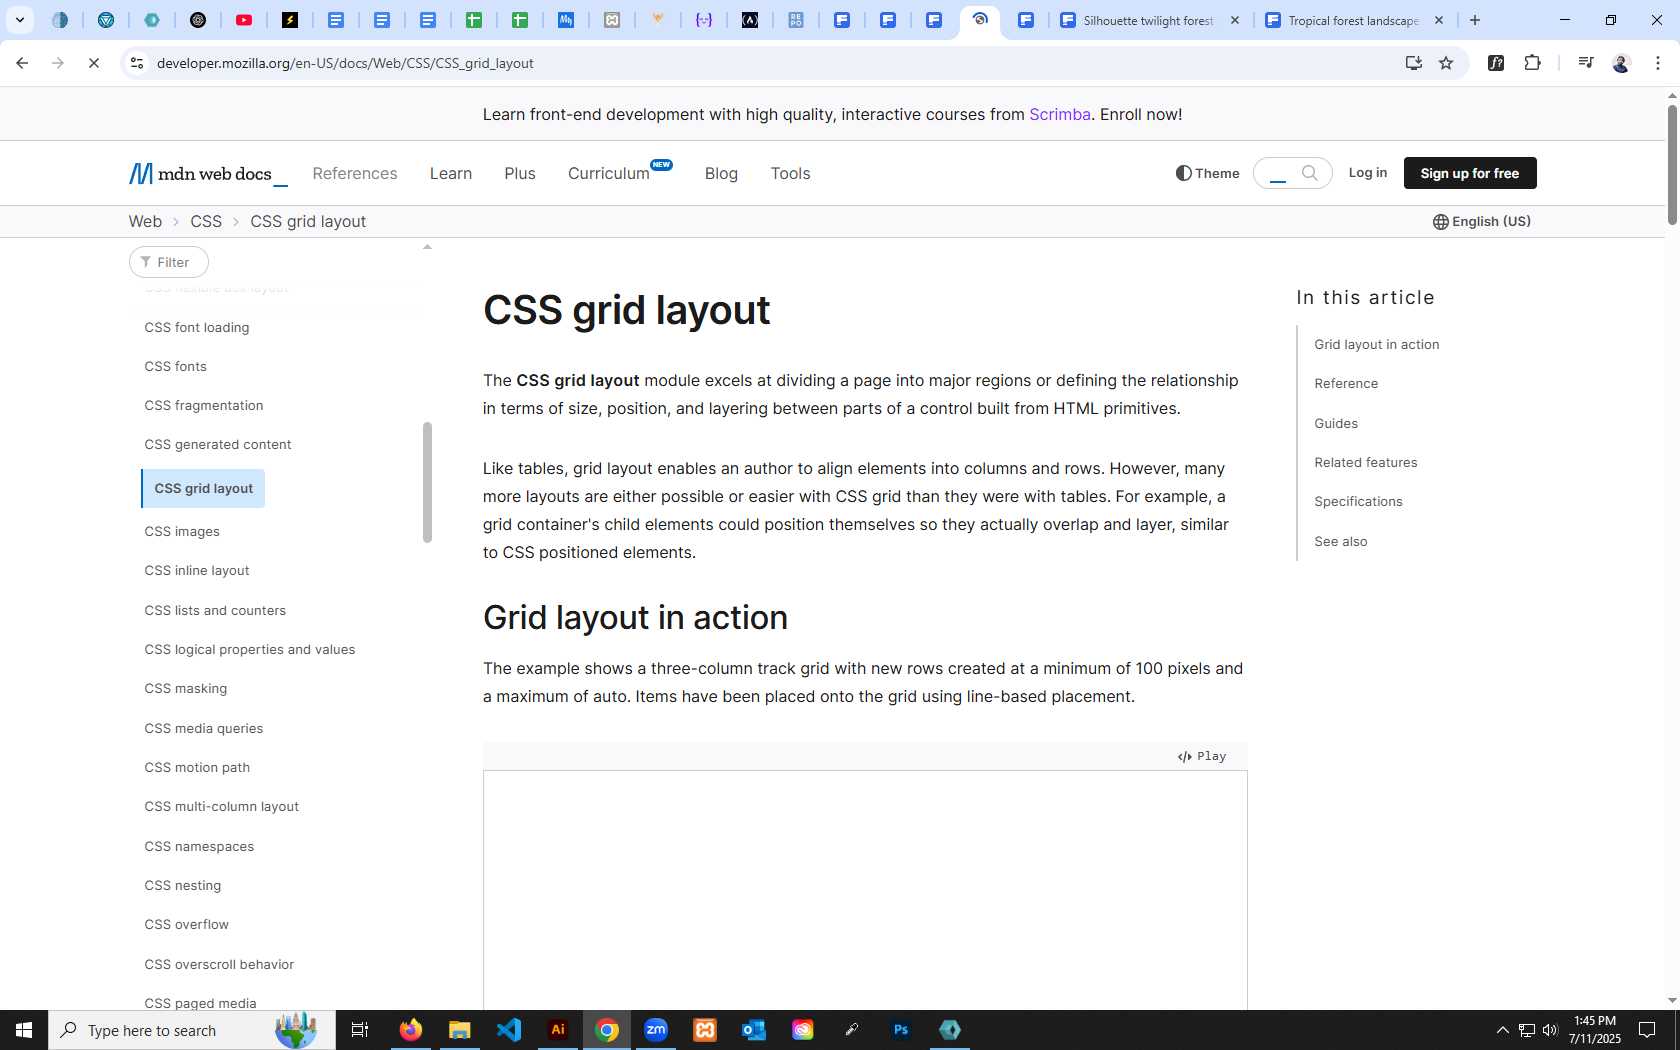Screen dimensions: 1680x1050
Task: Jump to Guides in article outline
Action: click(x=1336, y=423)
